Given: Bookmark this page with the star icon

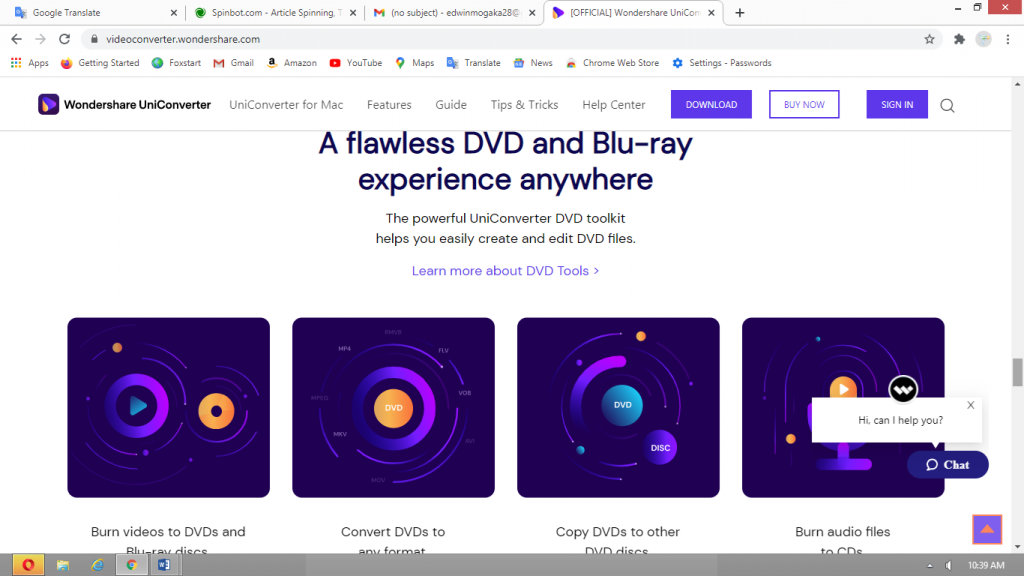Looking at the screenshot, I should point(929,39).
